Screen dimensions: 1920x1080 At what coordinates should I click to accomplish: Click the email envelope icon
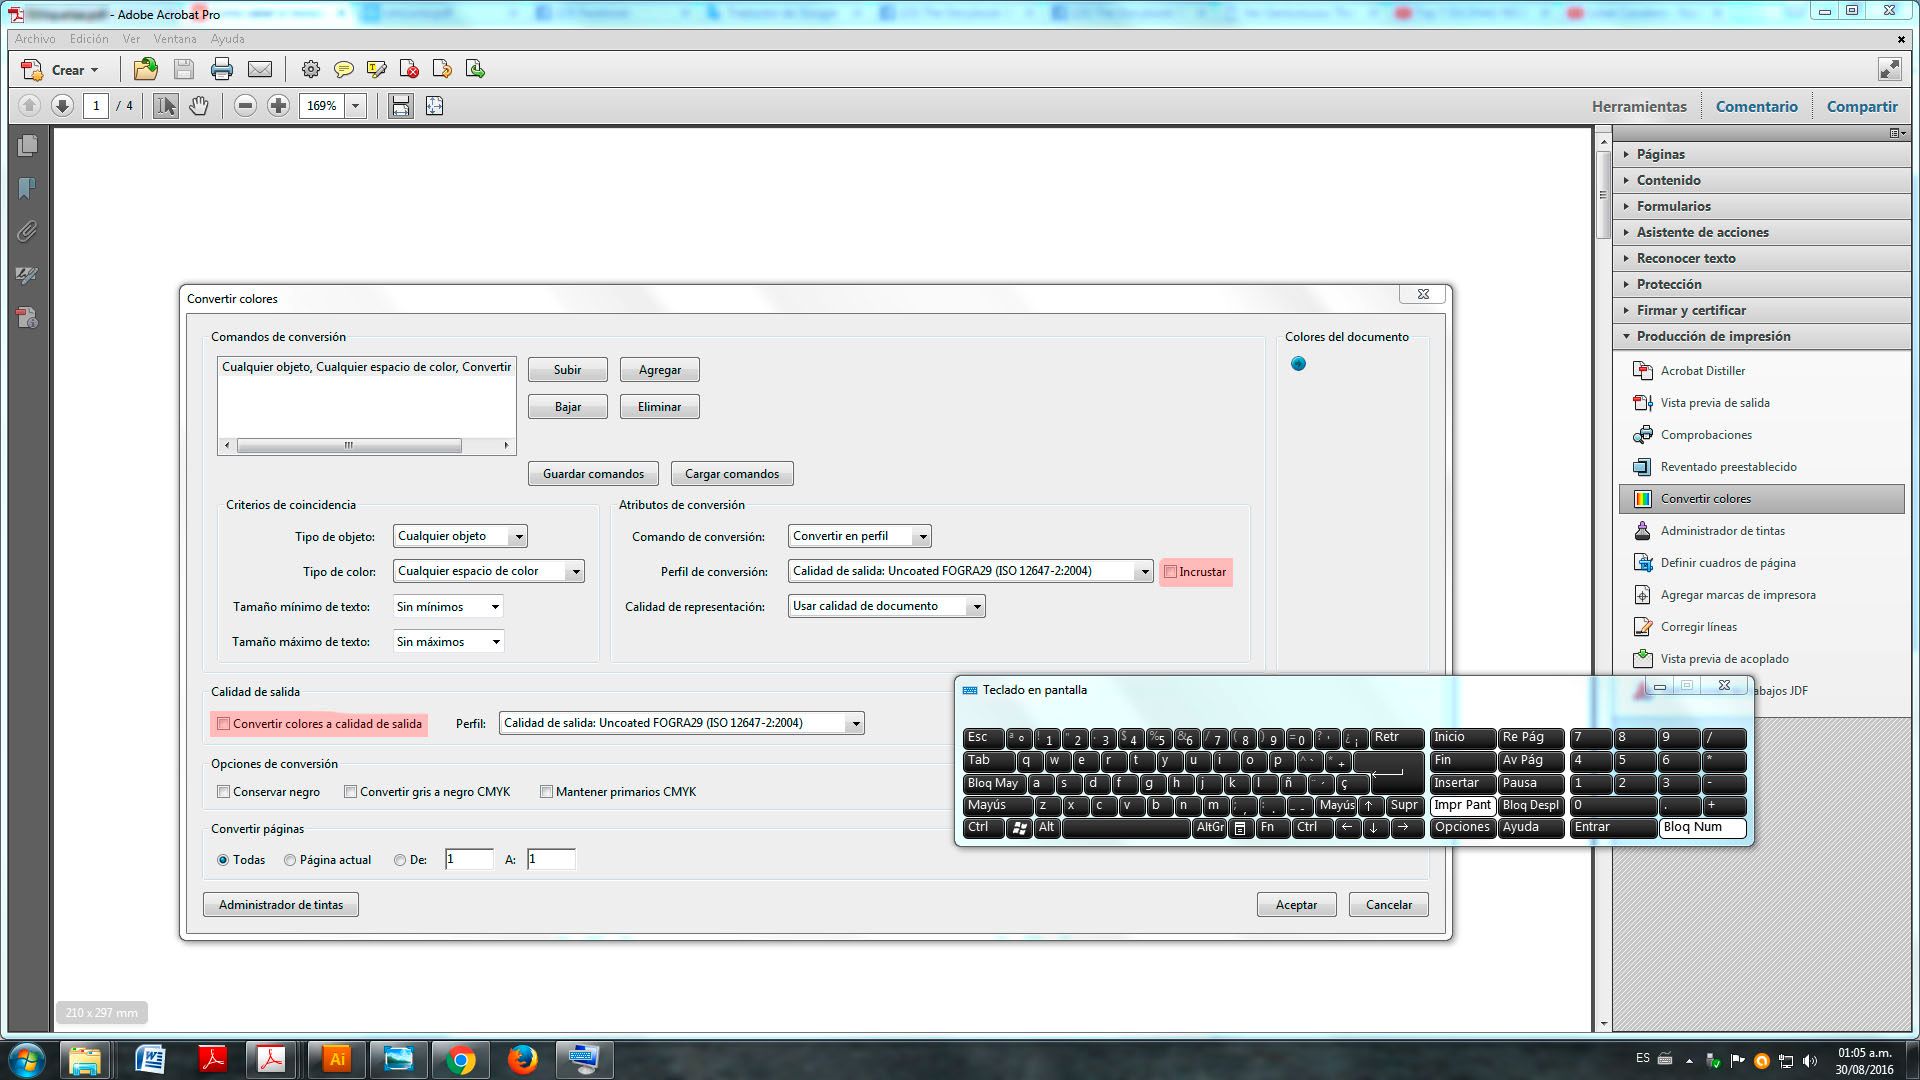click(x=260, y=70)
